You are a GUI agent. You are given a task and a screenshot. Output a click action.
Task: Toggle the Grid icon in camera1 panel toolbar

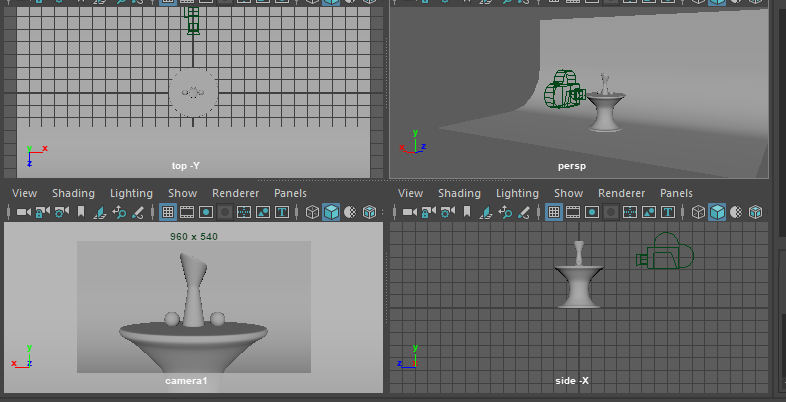tap(167, 212)
